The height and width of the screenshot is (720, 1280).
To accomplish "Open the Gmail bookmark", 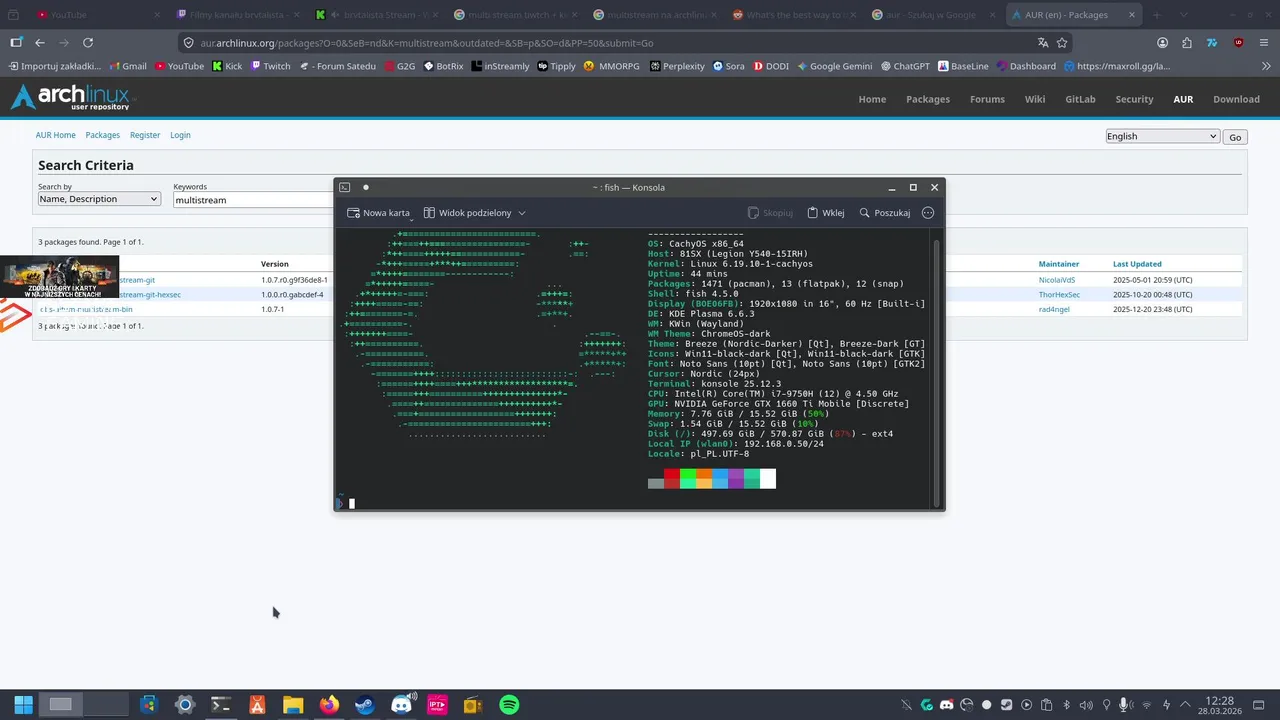I will coord(127,66).
